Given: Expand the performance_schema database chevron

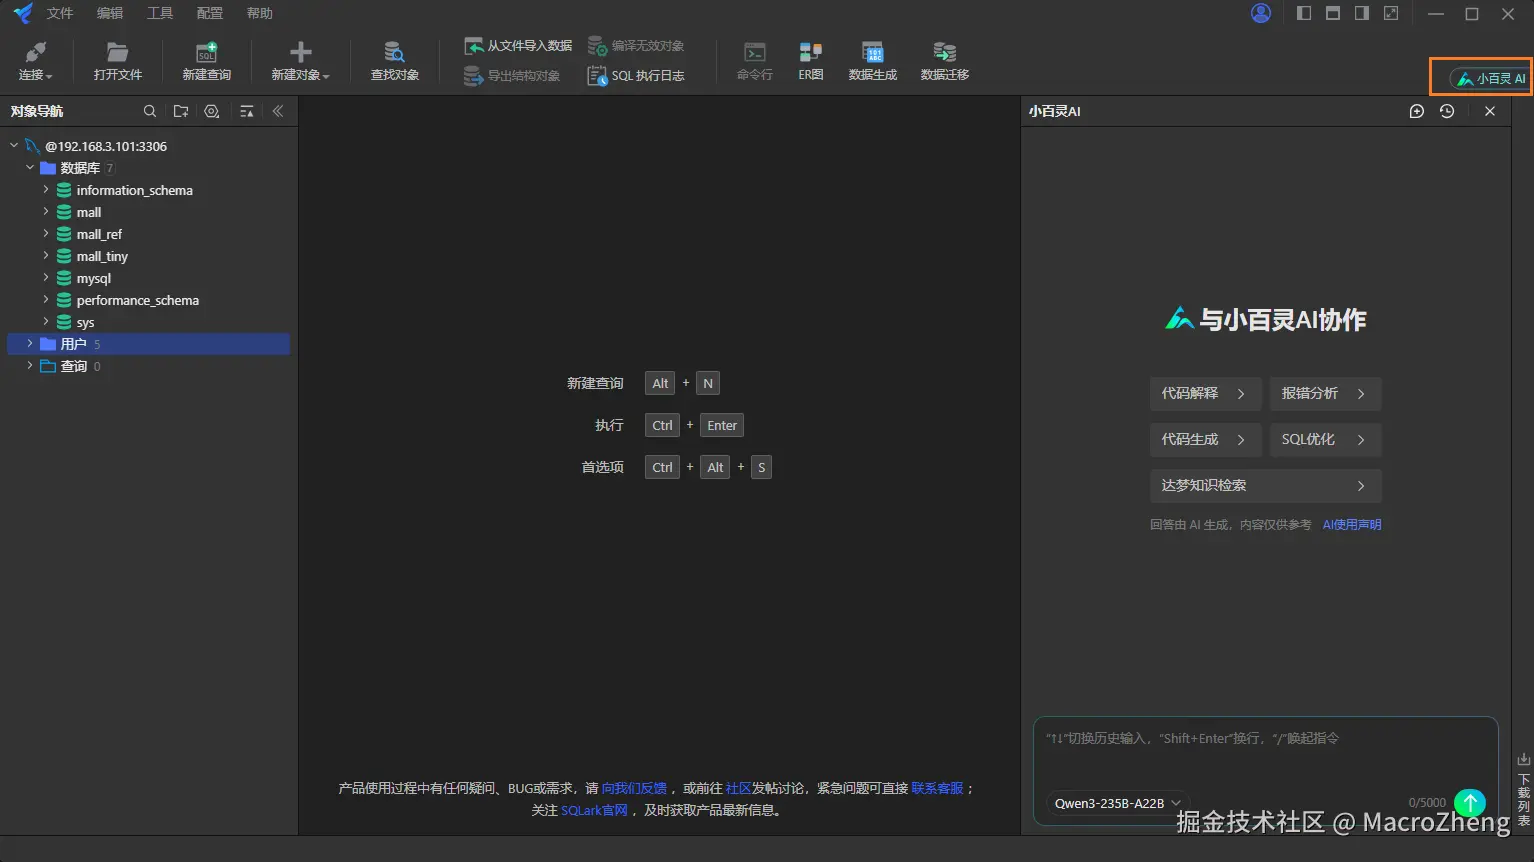Looking at the screenshot, I should 46,300.
